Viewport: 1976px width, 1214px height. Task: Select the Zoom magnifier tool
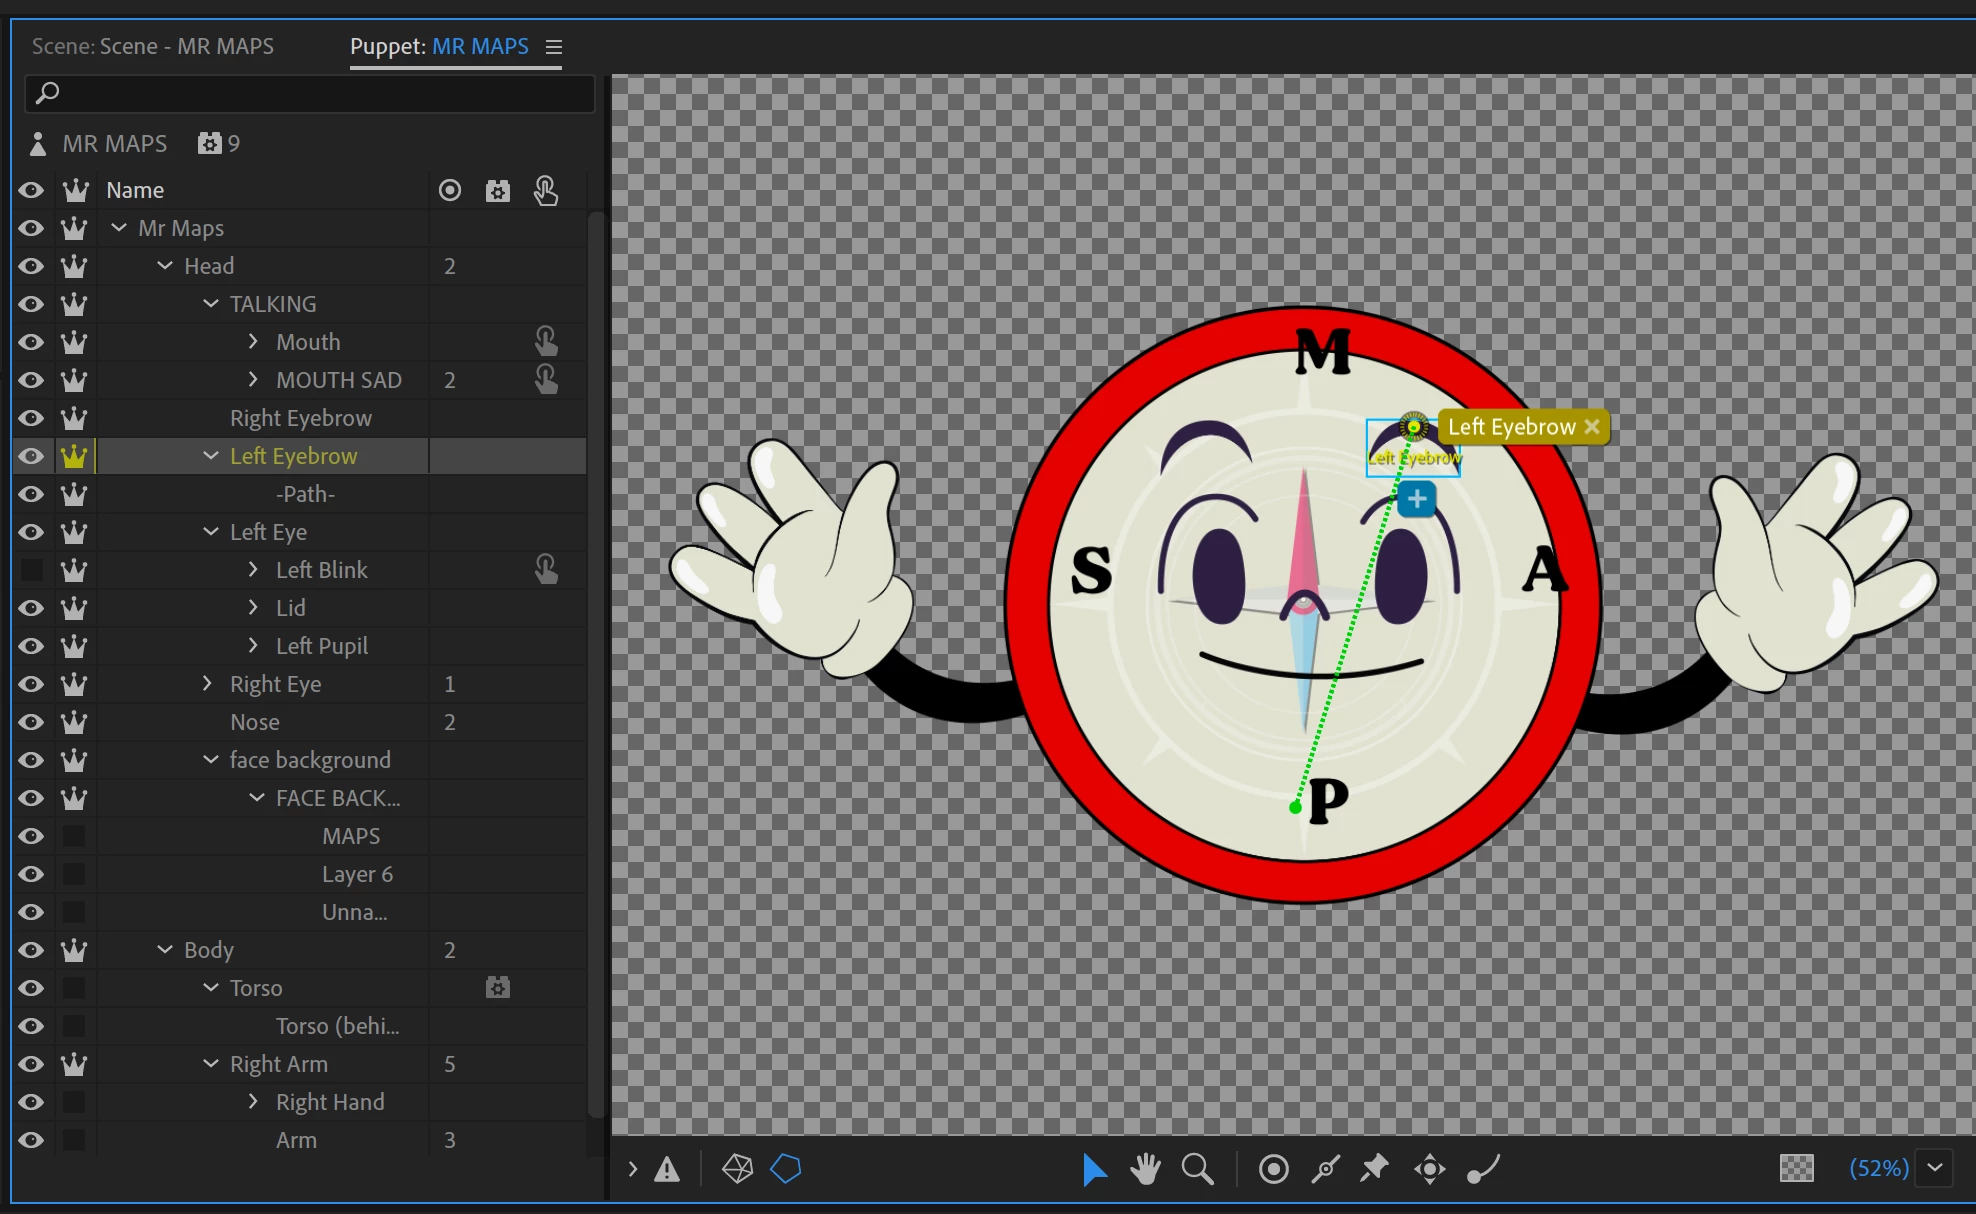1197,1169
